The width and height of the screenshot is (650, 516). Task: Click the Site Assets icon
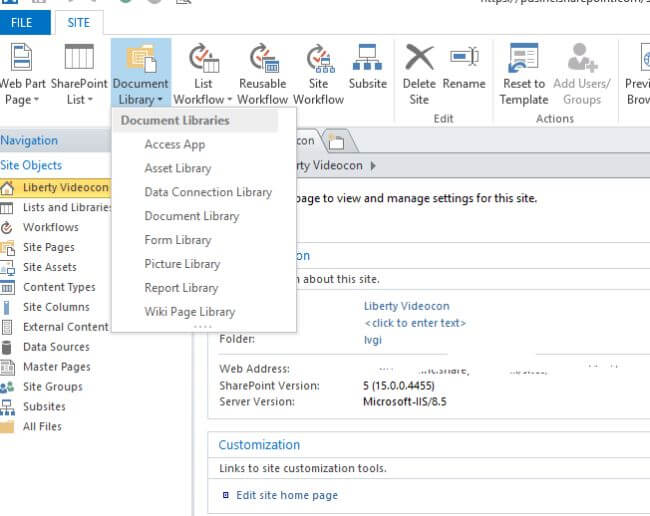(x=7, y=268)
